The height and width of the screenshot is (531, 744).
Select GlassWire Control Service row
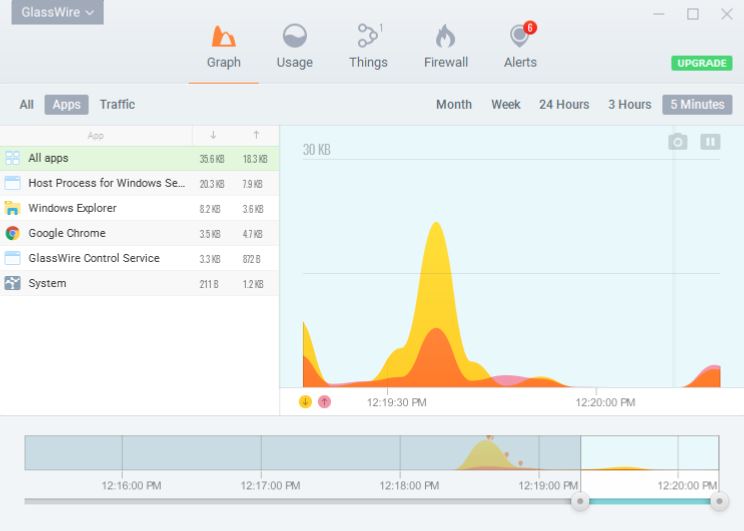[140, 259]
